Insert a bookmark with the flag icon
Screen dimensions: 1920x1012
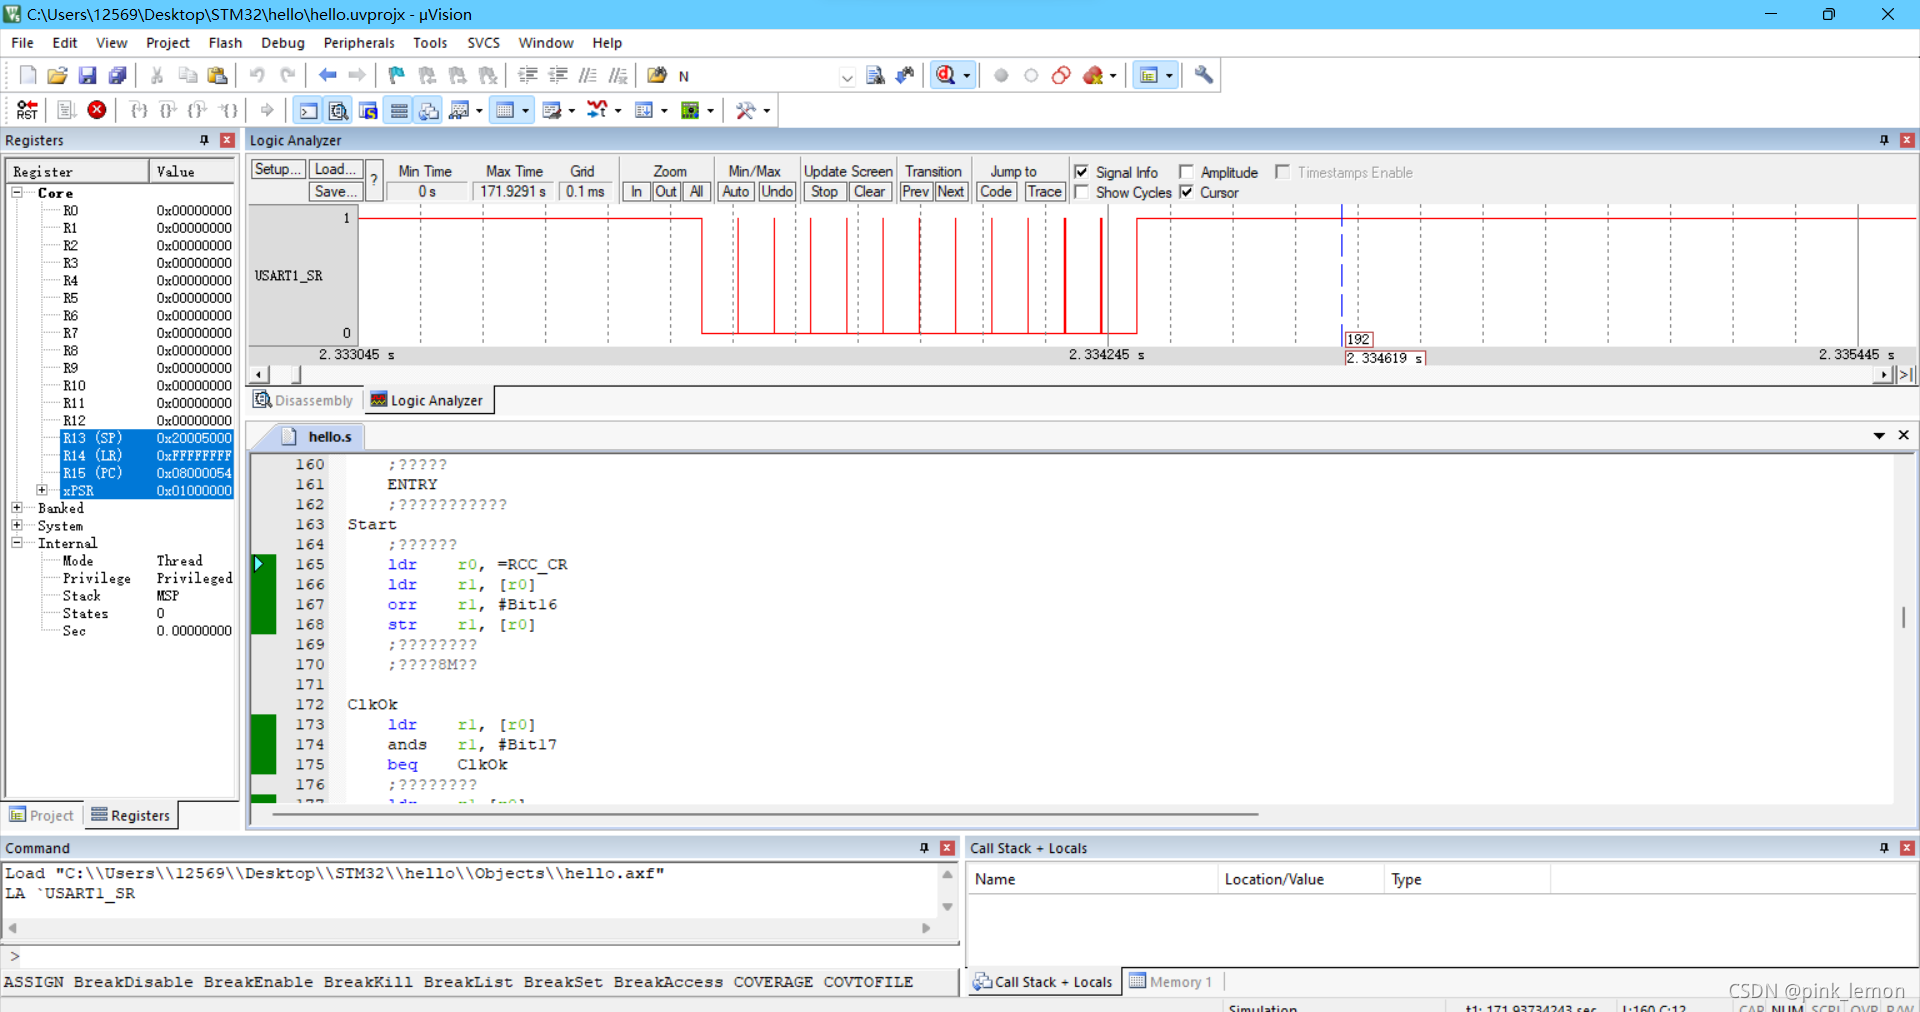point(397,75)
